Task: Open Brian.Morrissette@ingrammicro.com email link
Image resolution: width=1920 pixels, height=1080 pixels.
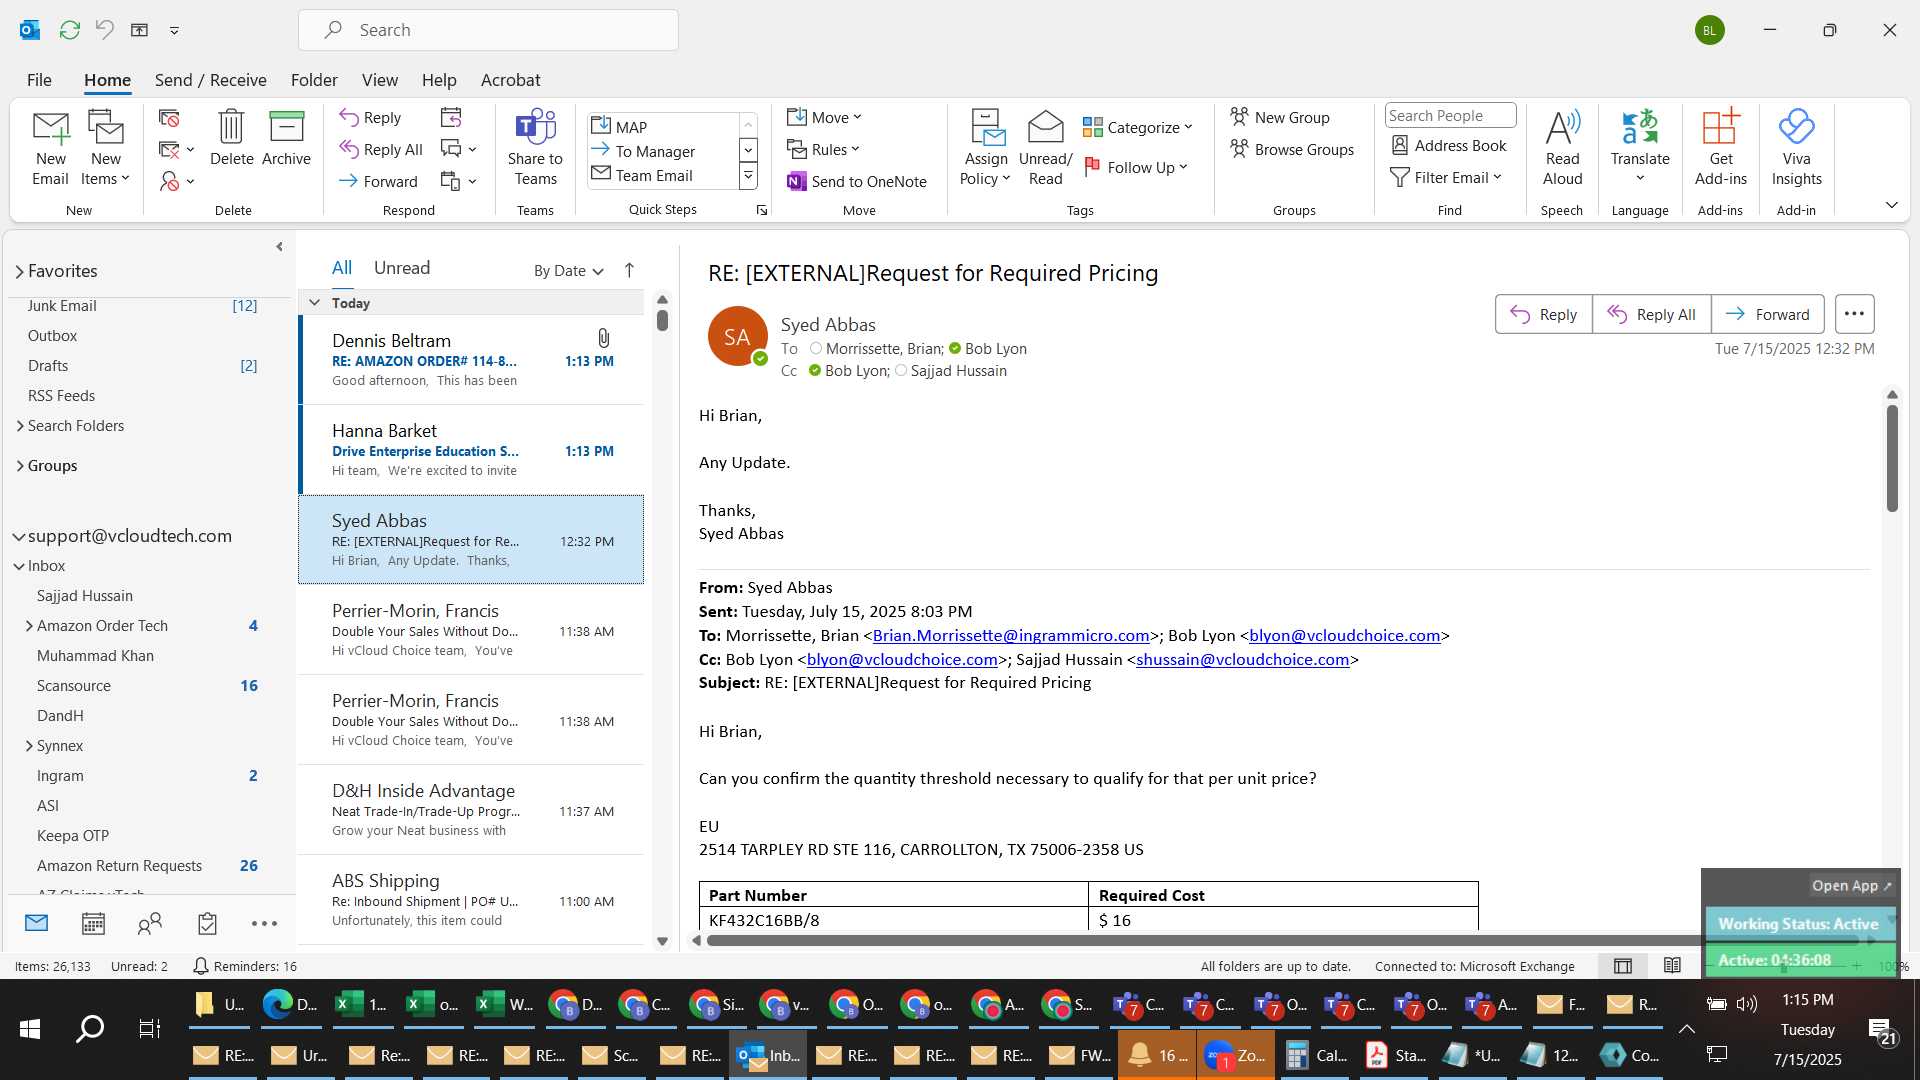Action: click(1010, 635)
